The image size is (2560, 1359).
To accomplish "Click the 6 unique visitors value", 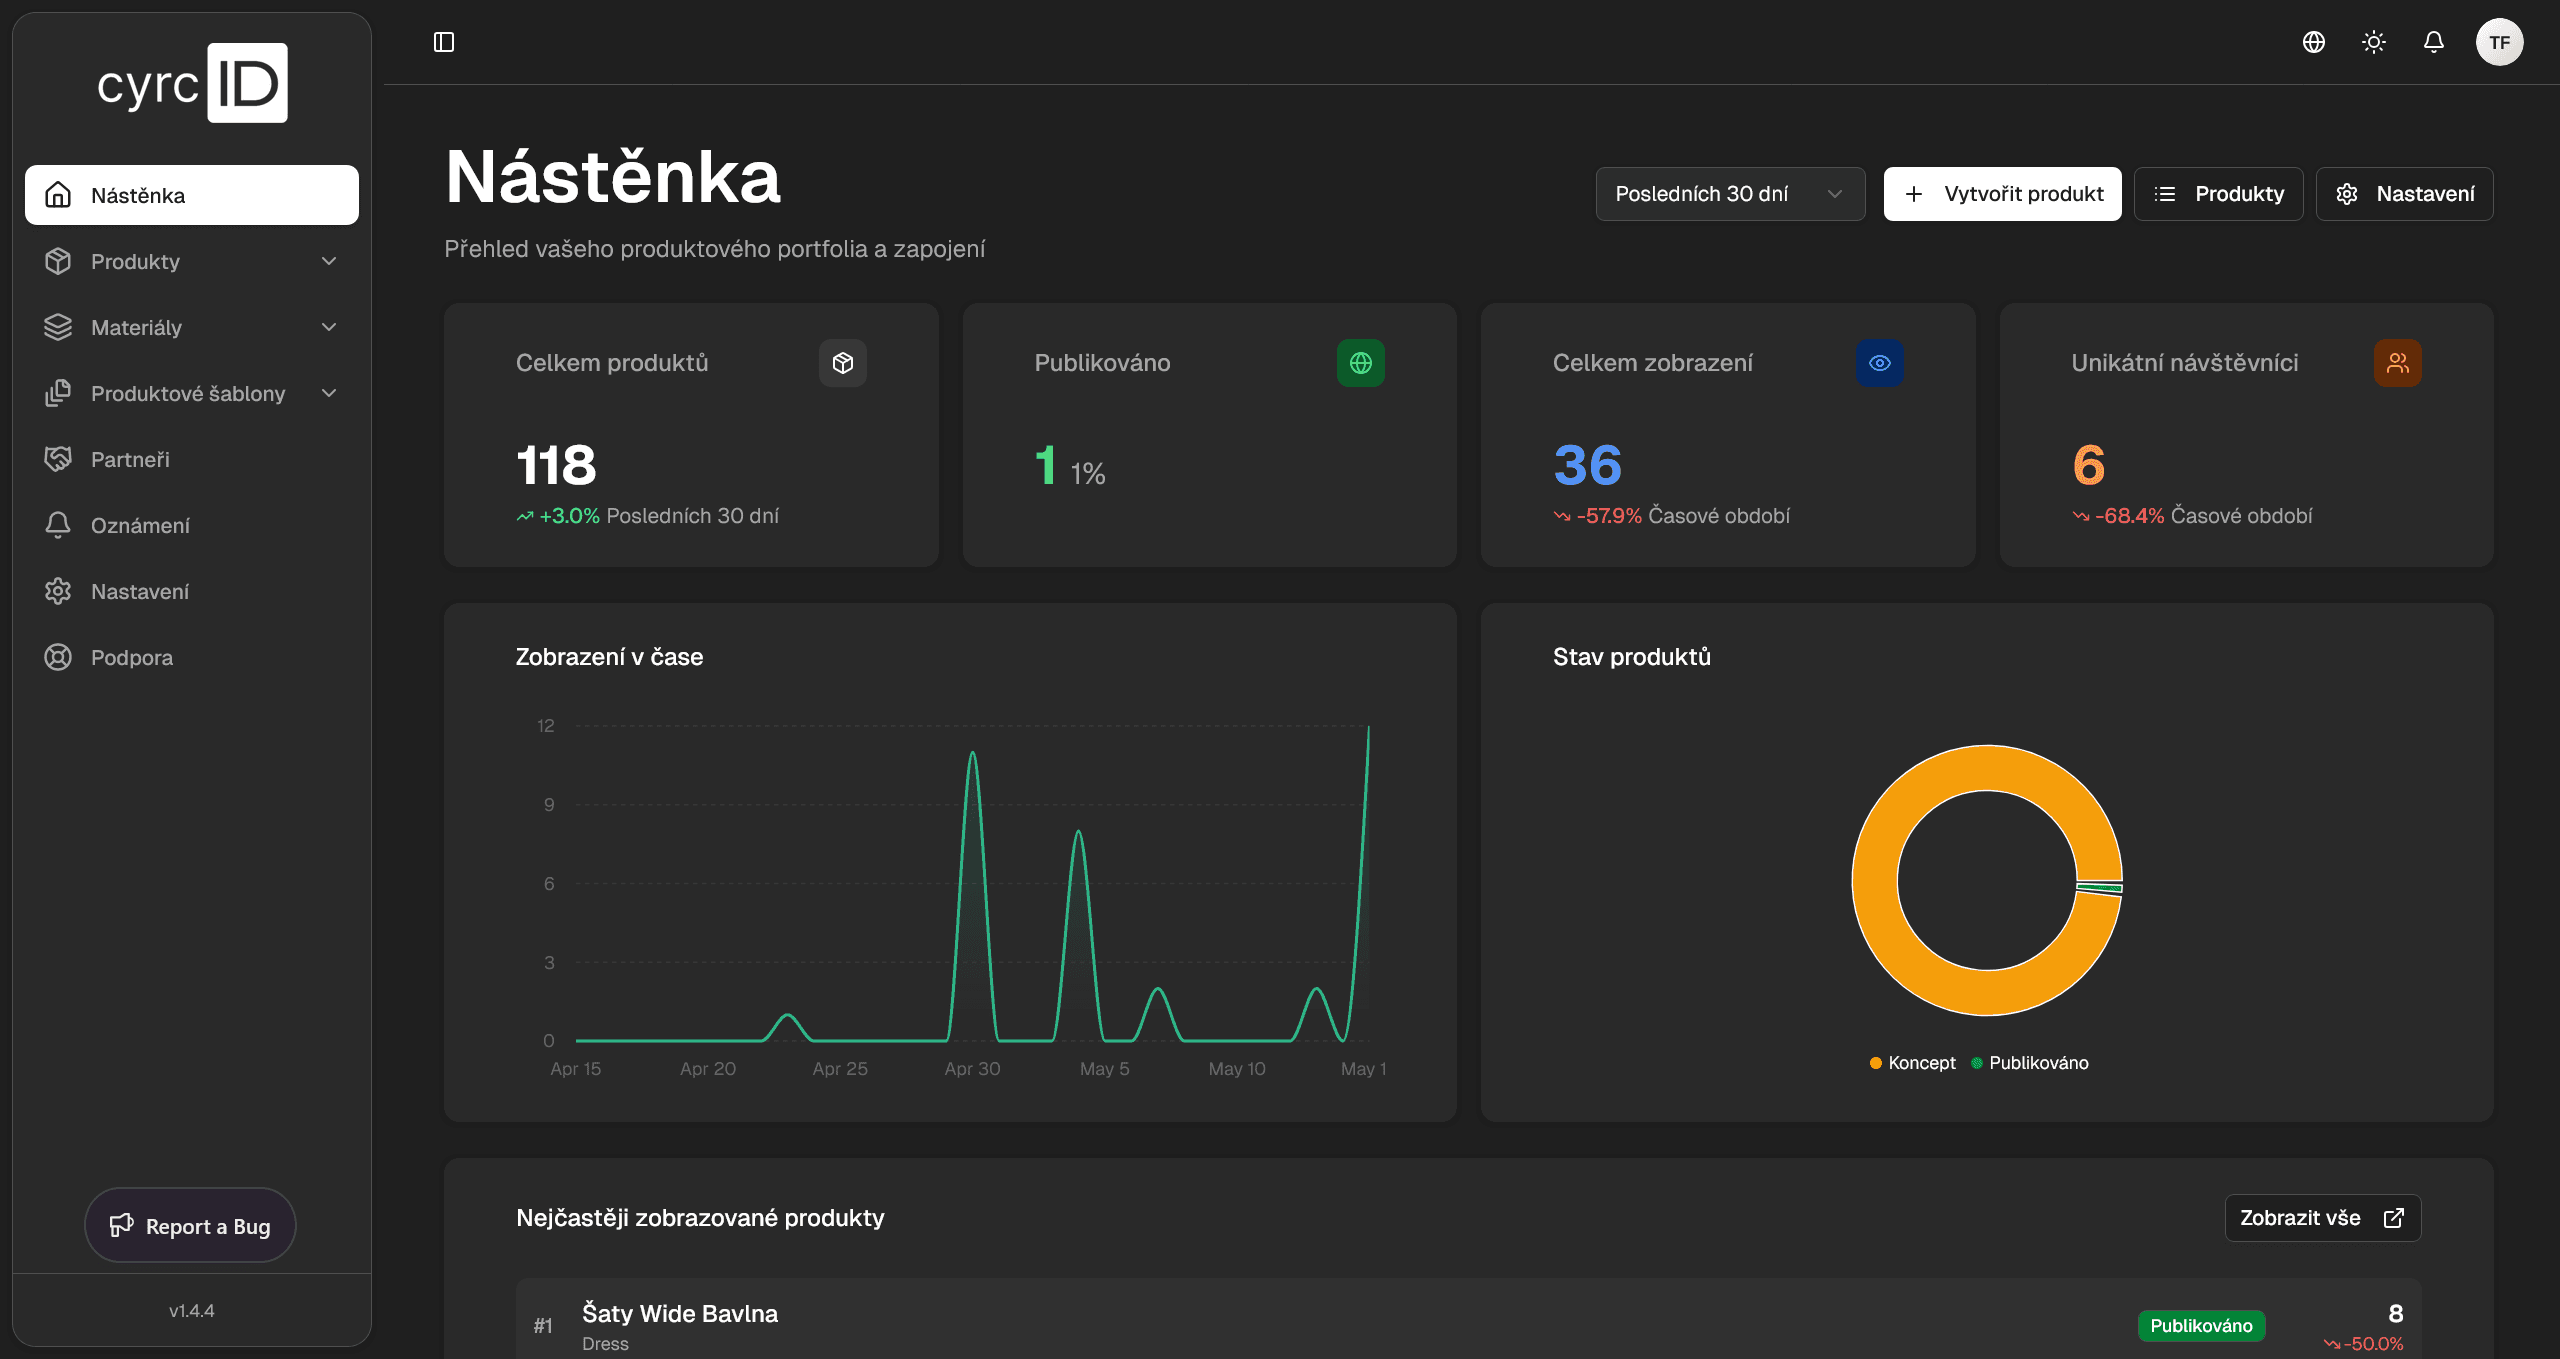I will (x=2089, y=465).
